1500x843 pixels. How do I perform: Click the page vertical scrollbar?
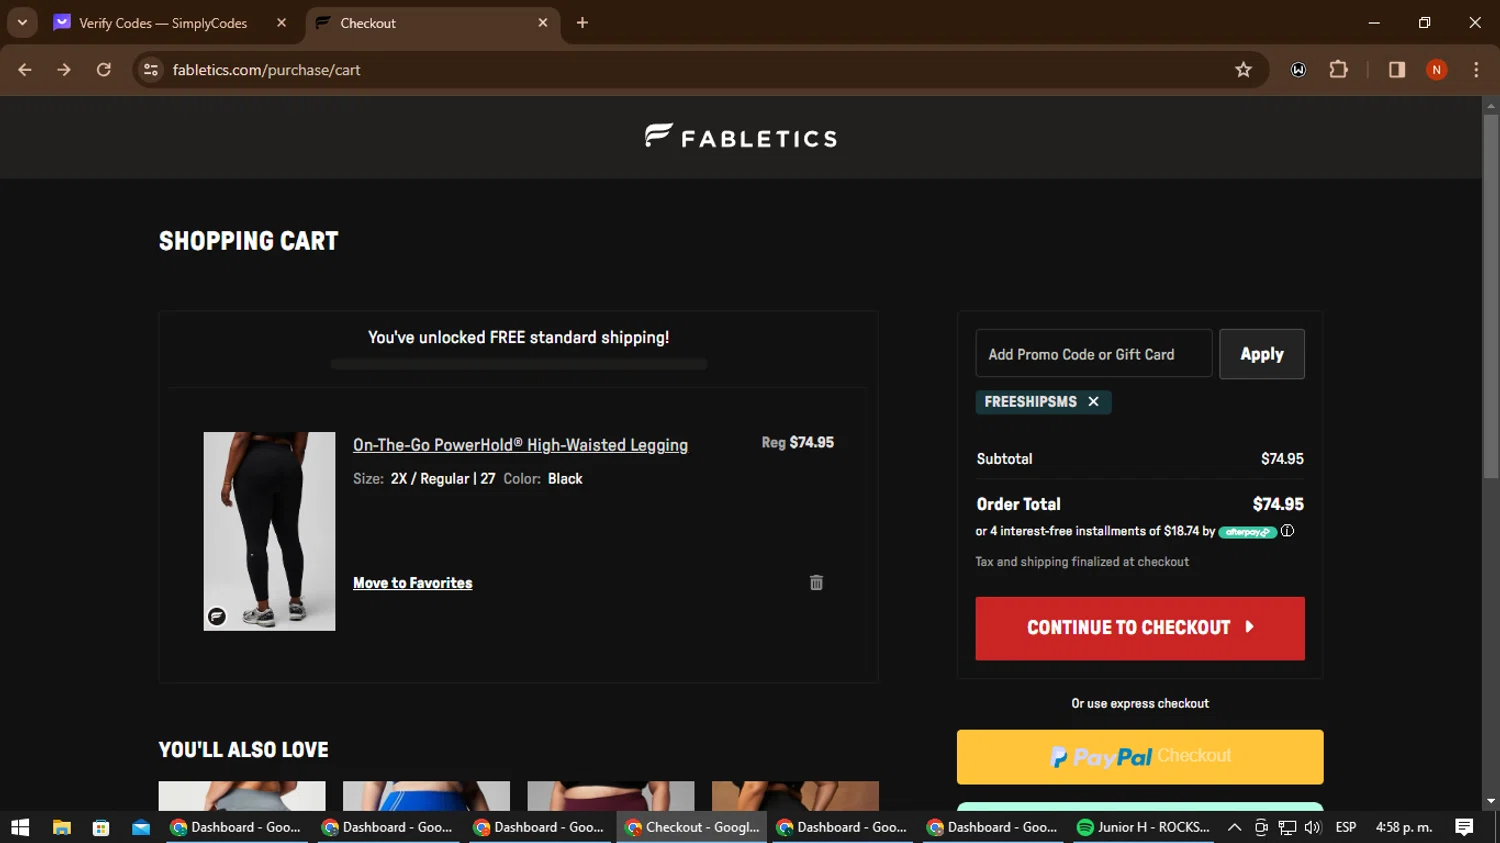[x=1491, y=295]
